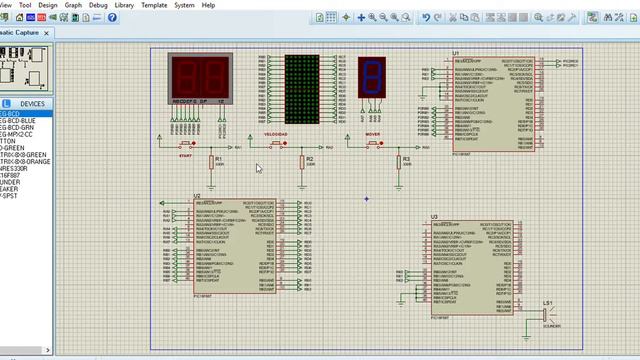Image resolution: width=640 pixels, height=360 pixels.
Task: Open the Packaging Tool icon
Action: click(x=561, y=18)
